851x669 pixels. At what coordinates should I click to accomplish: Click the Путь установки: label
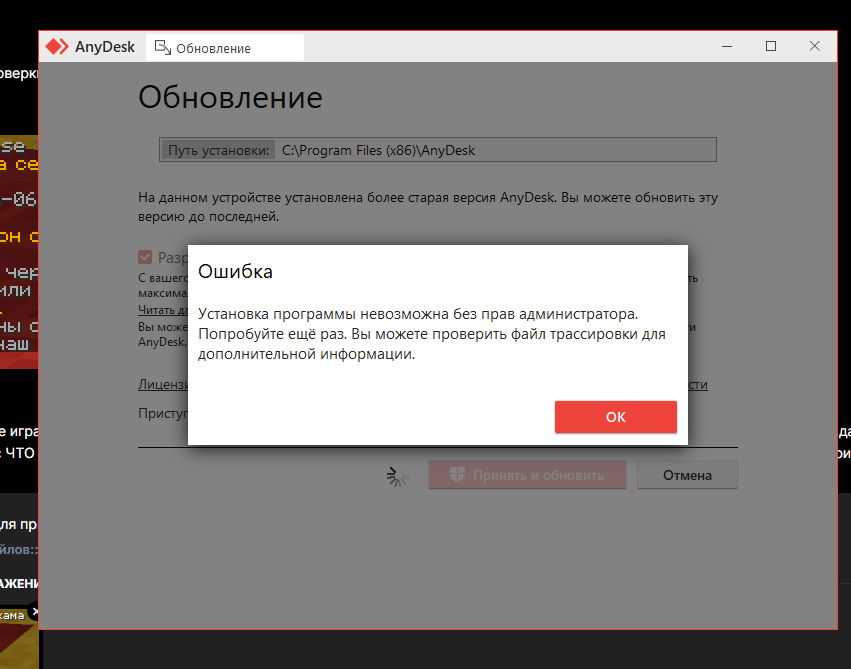click(218, 150)
